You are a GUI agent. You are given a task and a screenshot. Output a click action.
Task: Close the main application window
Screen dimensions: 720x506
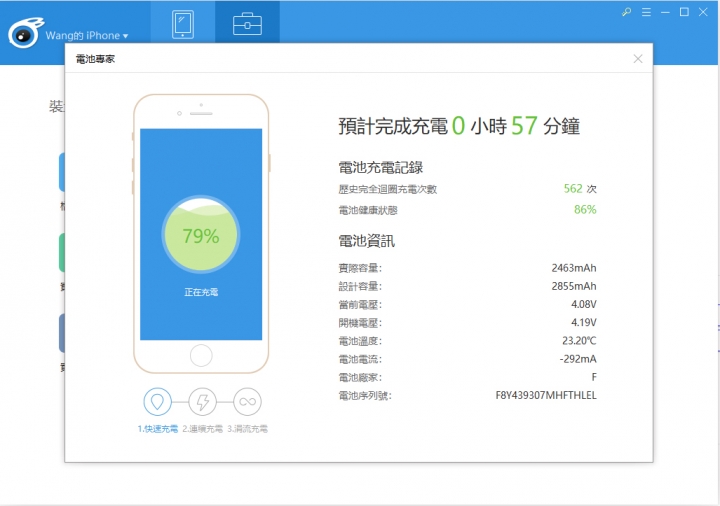[x=703, y=12]
